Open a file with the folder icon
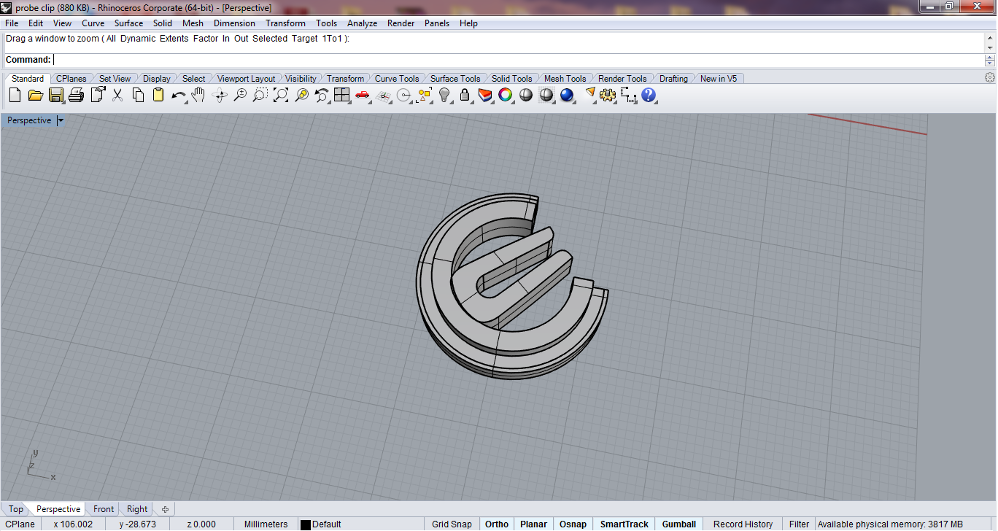998x531 pixels. pos(36,96)
